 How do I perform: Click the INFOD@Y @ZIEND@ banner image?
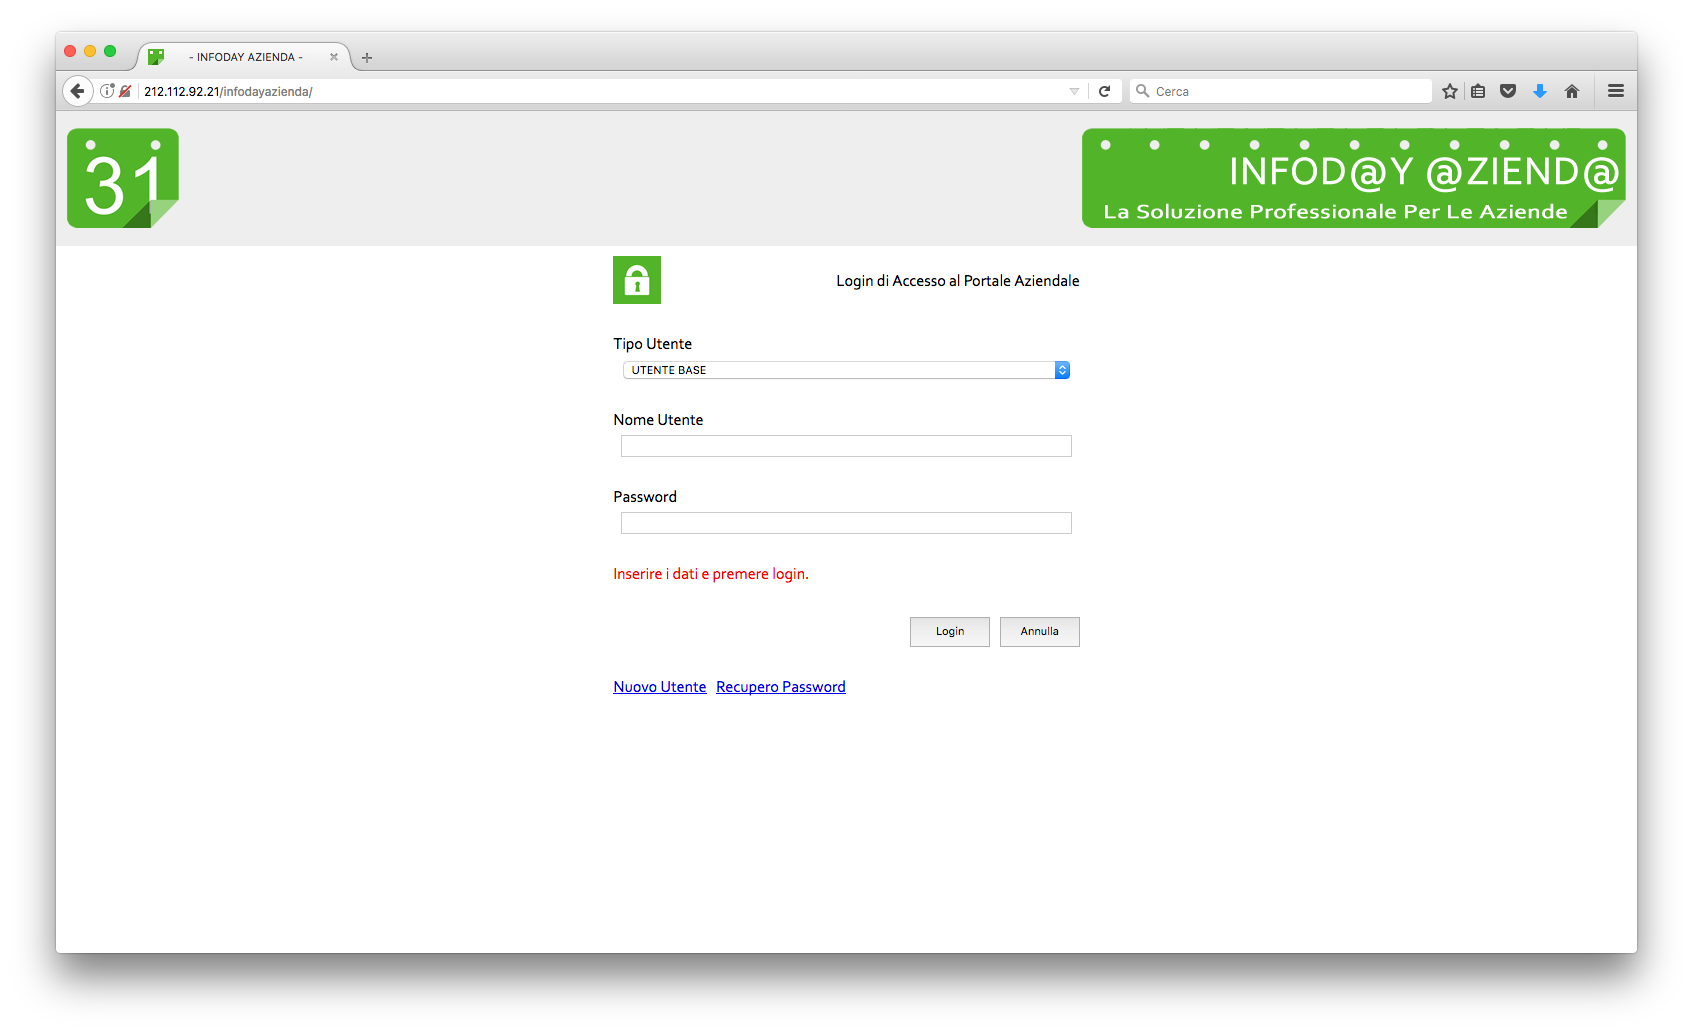click(x=1353, y=178)
